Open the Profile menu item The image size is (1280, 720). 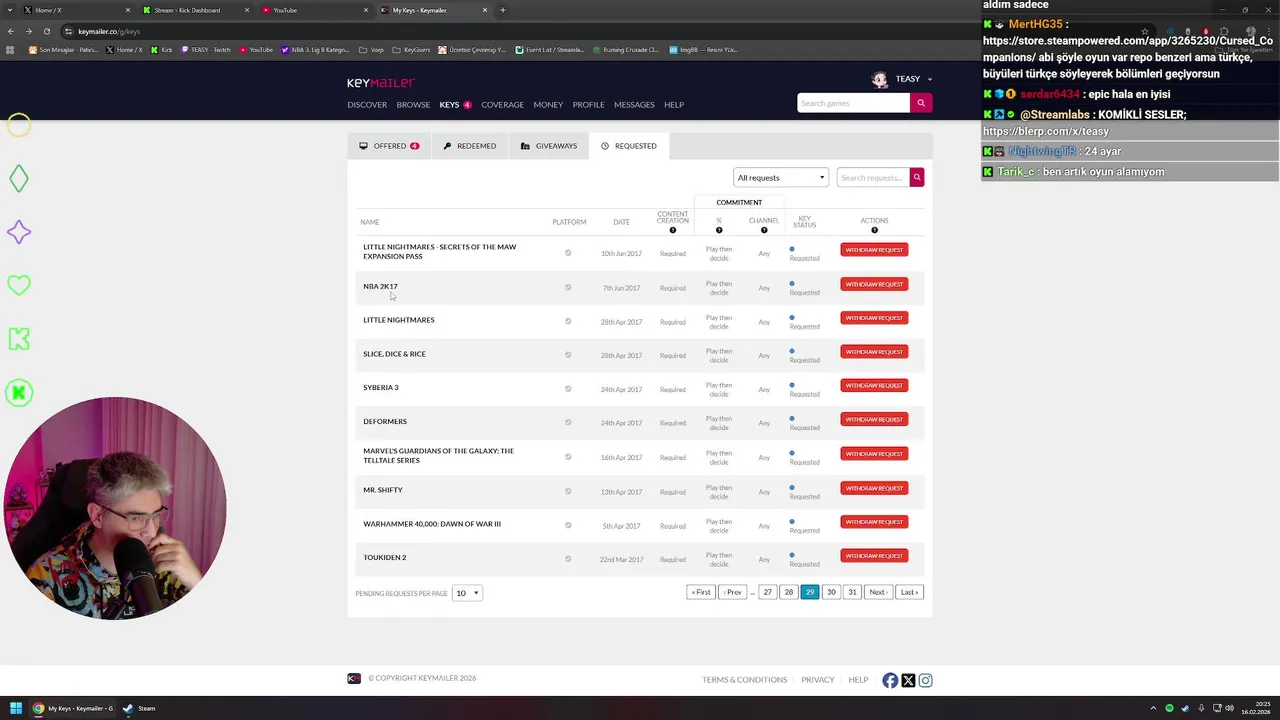(x=588, y=105)
